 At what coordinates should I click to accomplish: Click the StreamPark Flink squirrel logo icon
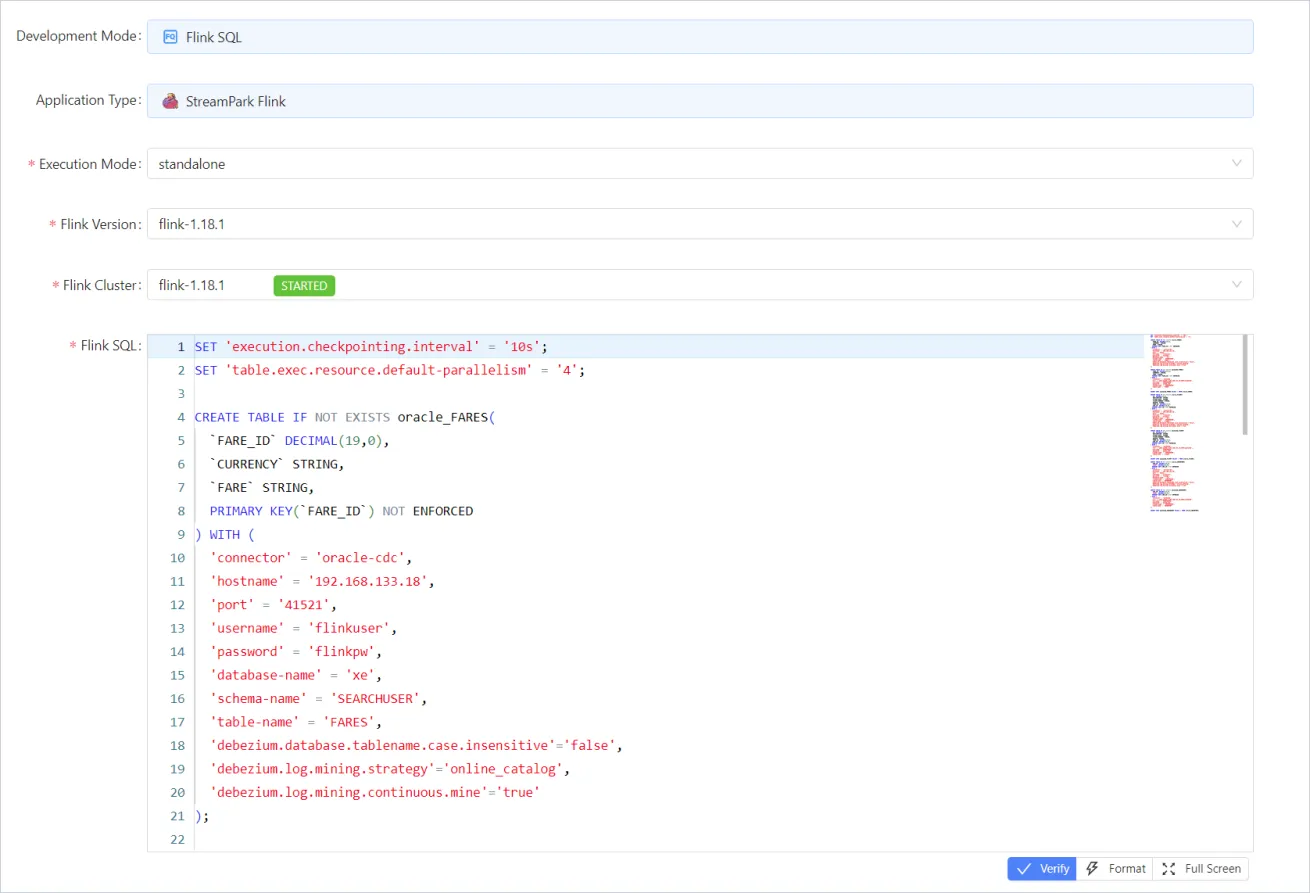pos(170,100)
